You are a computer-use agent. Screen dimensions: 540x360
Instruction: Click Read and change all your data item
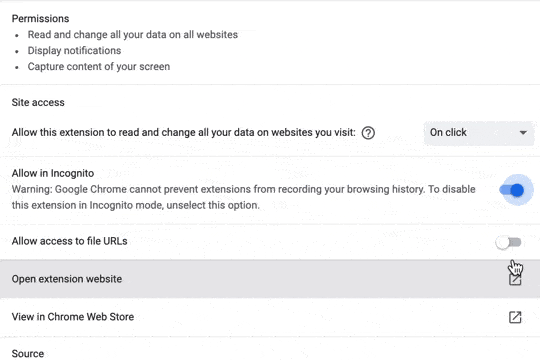coord(133,35)
